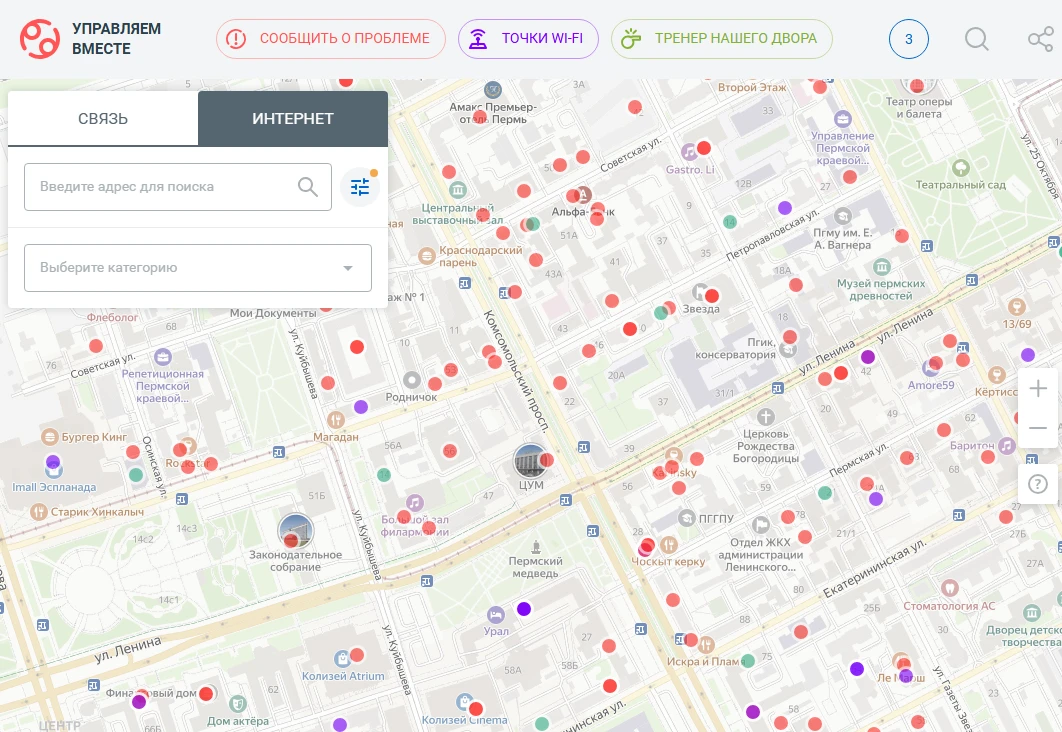
Task: Click the ЦУМ photo marker on map
Action: point(530,461)
